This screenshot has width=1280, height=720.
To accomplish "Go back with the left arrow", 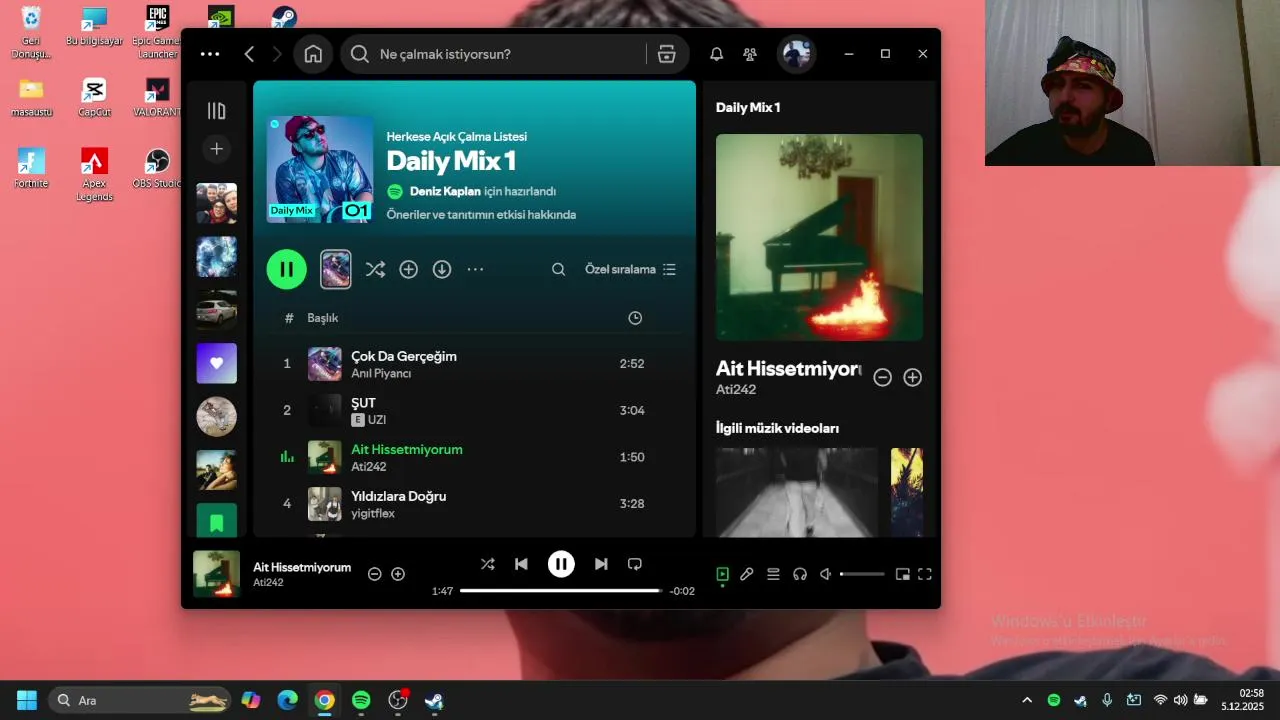I will (x=249, y=54).
